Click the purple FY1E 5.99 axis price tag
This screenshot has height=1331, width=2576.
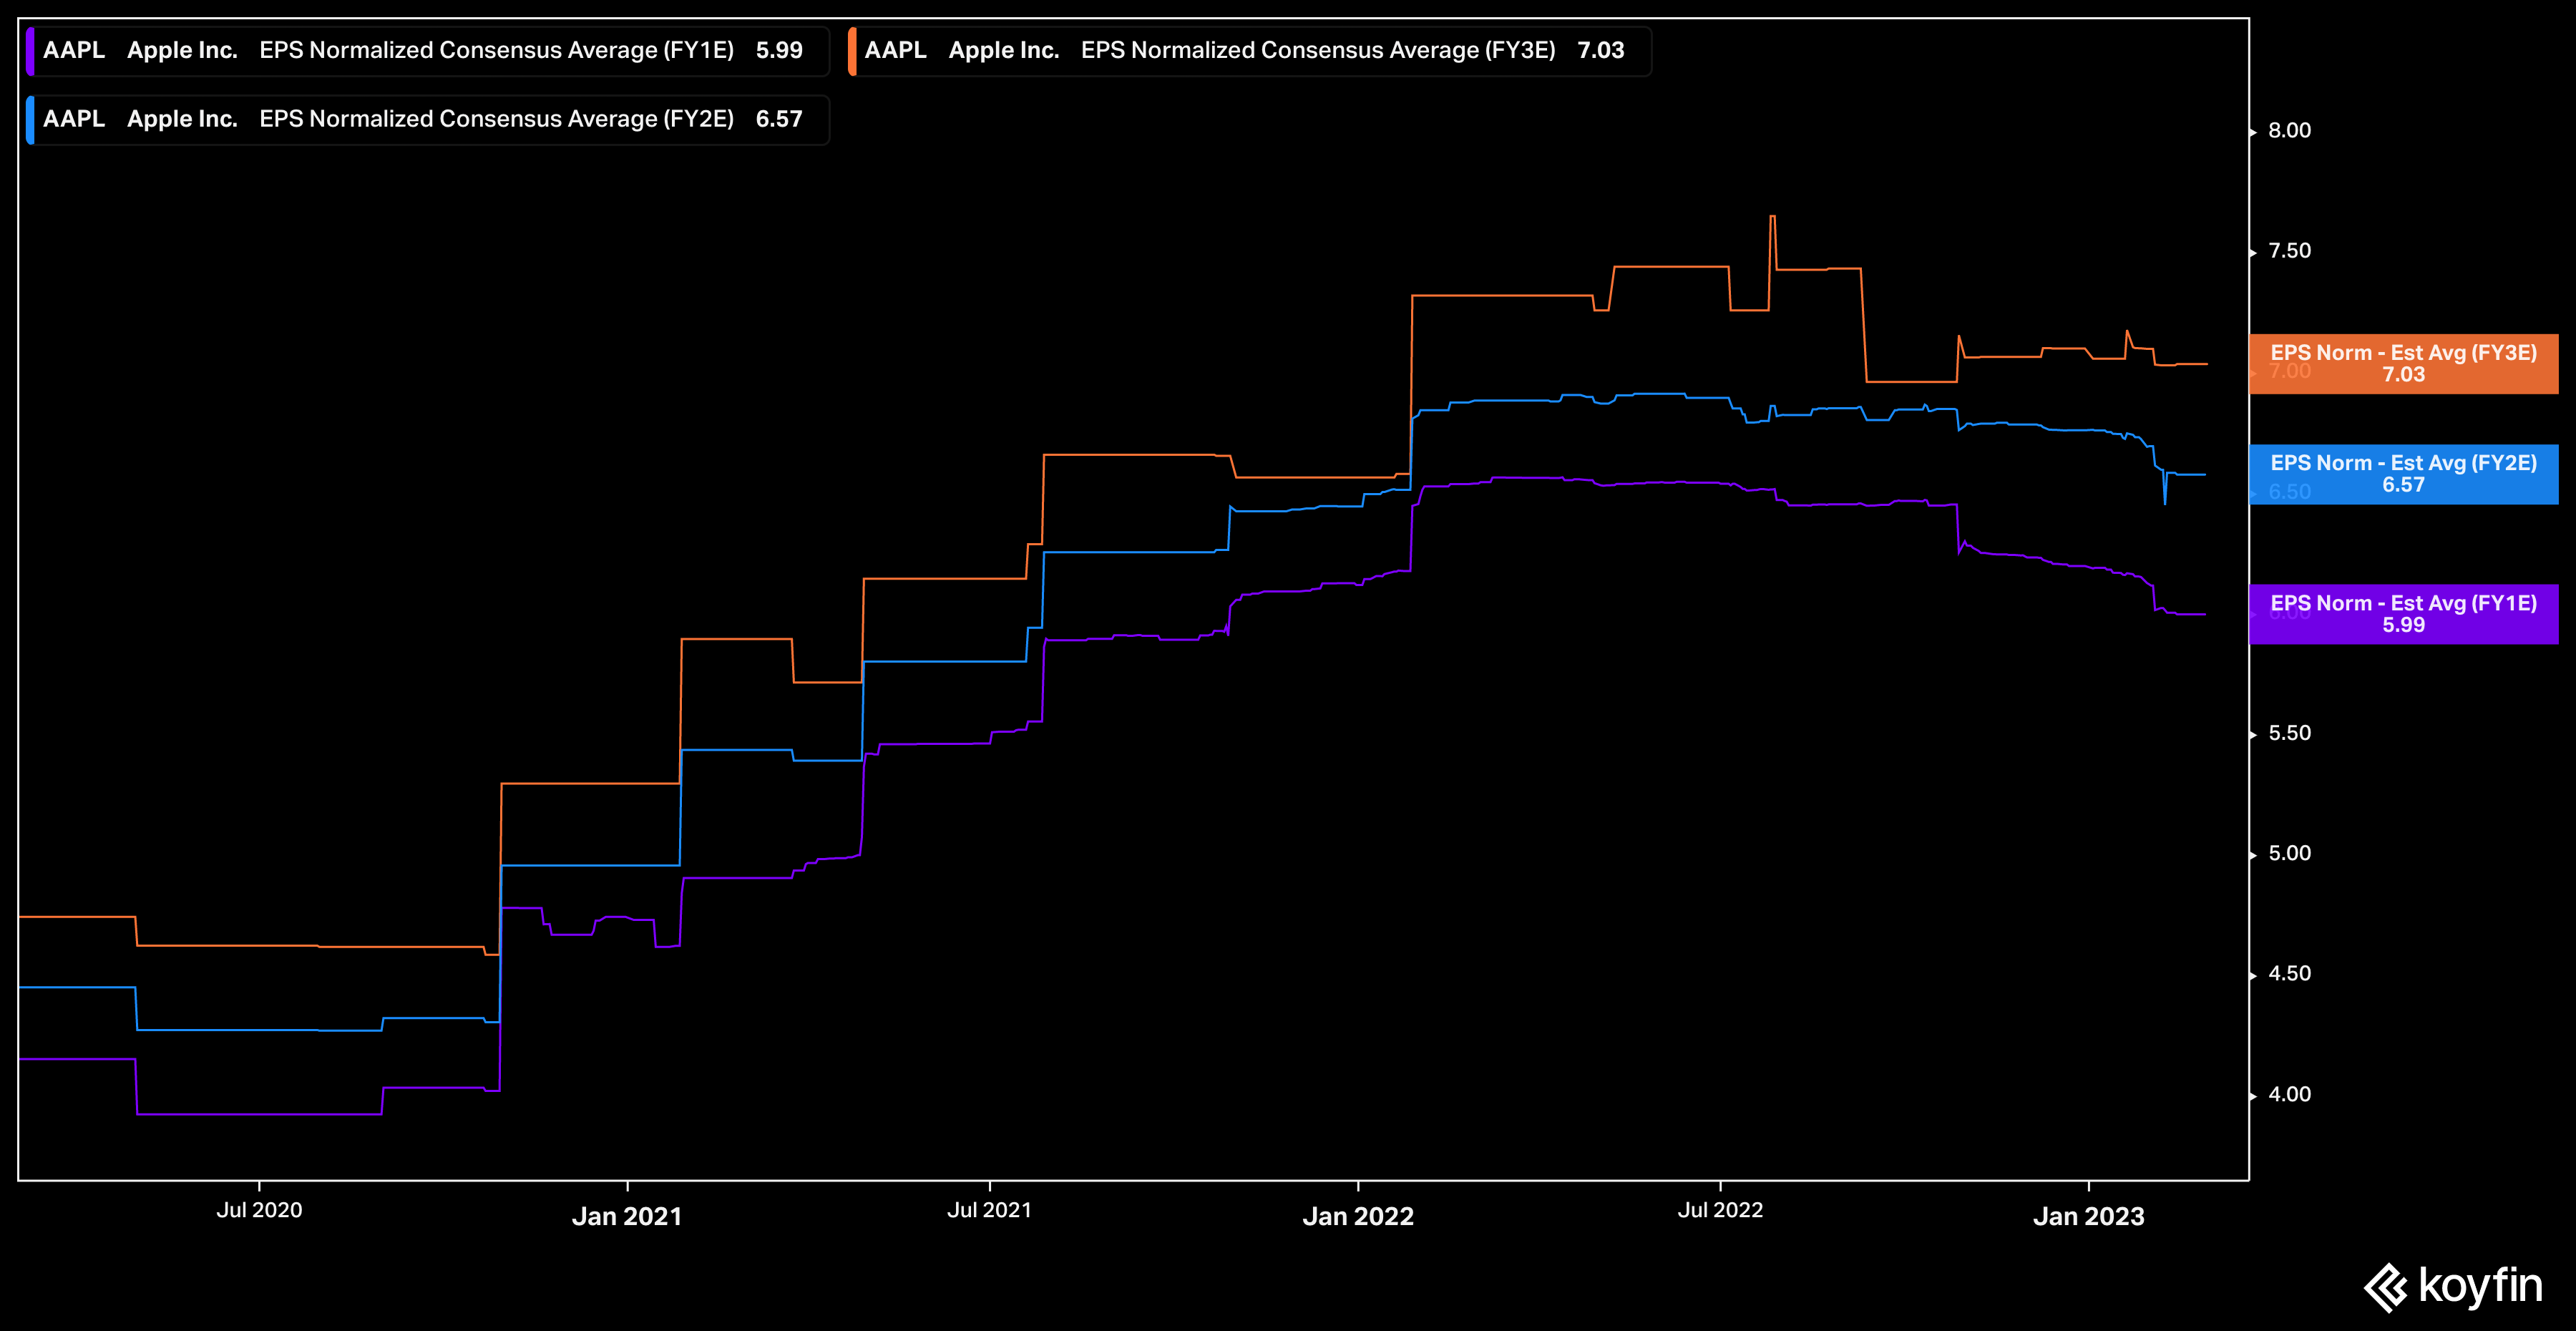click(2403, 614)
